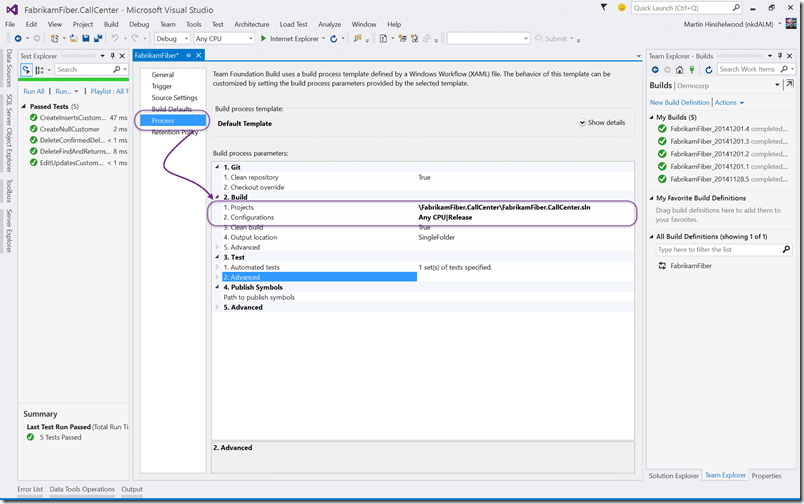Click the New Project toolbar icon

coord(54,38)
